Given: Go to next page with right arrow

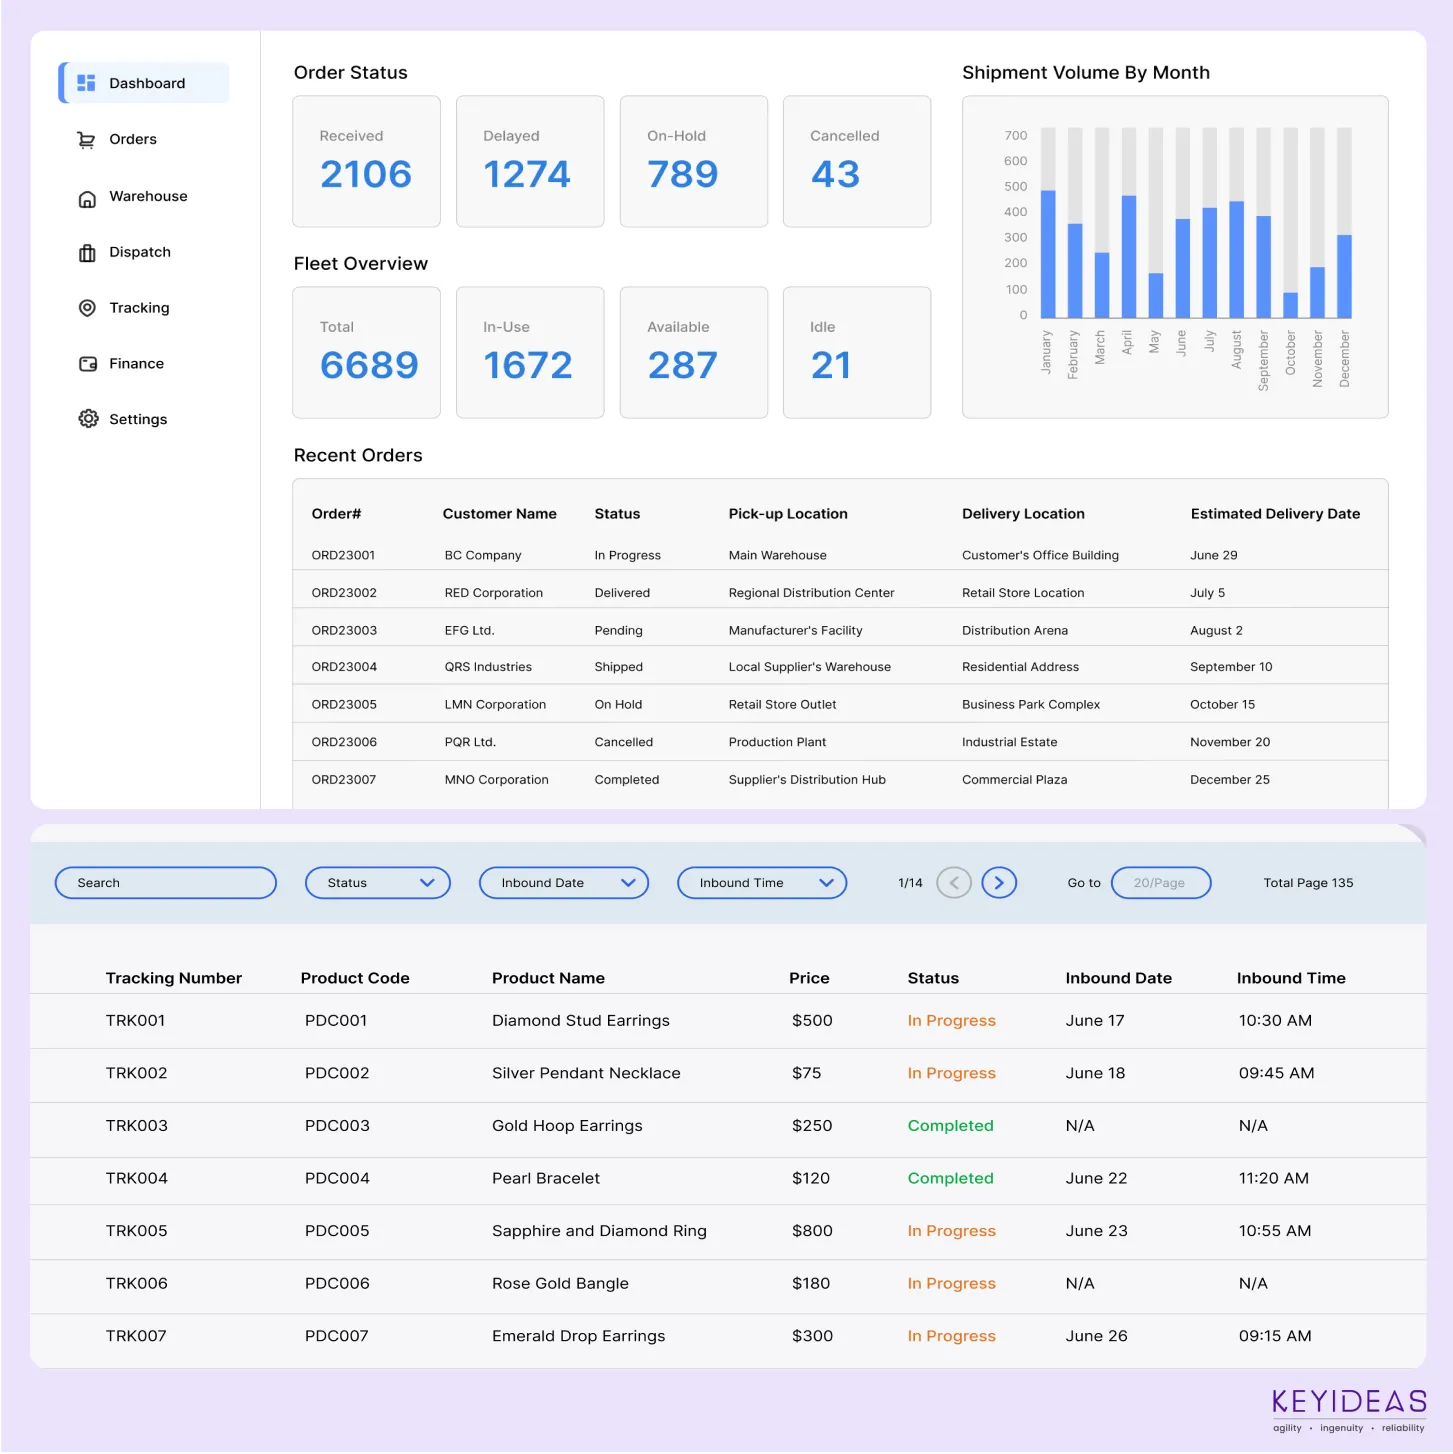Looking at the screenshot, I should (998, 883).
